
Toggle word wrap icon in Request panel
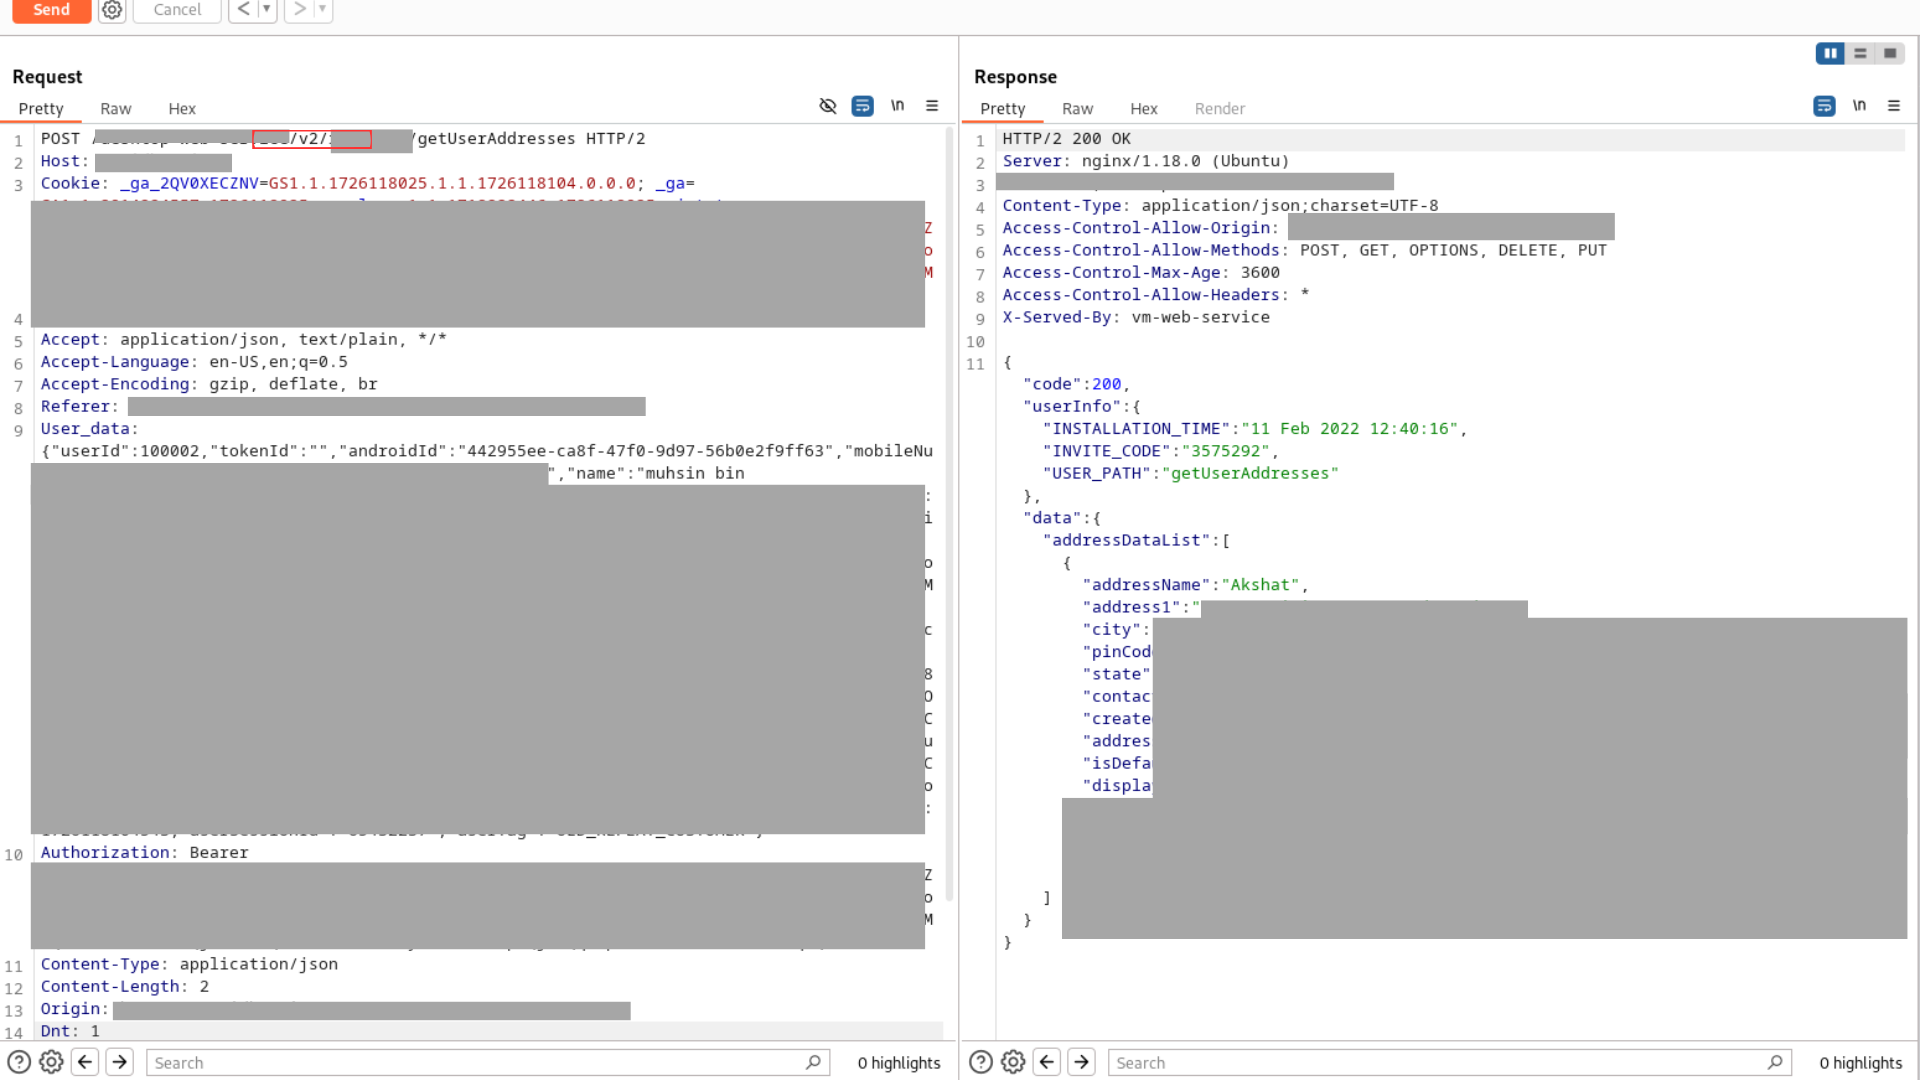click(x=862, y=106)
